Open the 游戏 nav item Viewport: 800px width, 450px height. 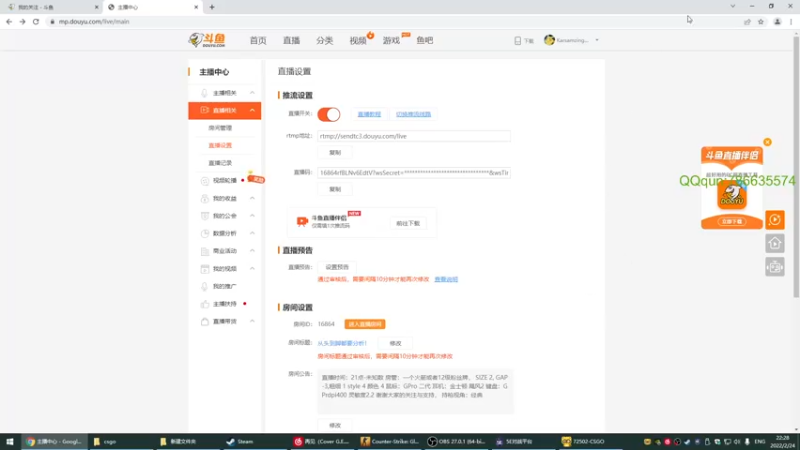pos(391,40)
